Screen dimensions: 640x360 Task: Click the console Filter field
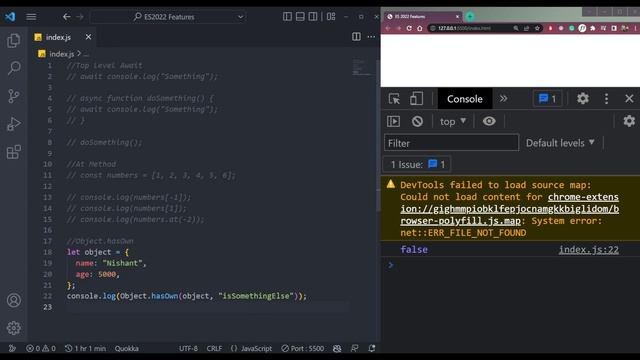pyautogui.click(x=451, y=143)
